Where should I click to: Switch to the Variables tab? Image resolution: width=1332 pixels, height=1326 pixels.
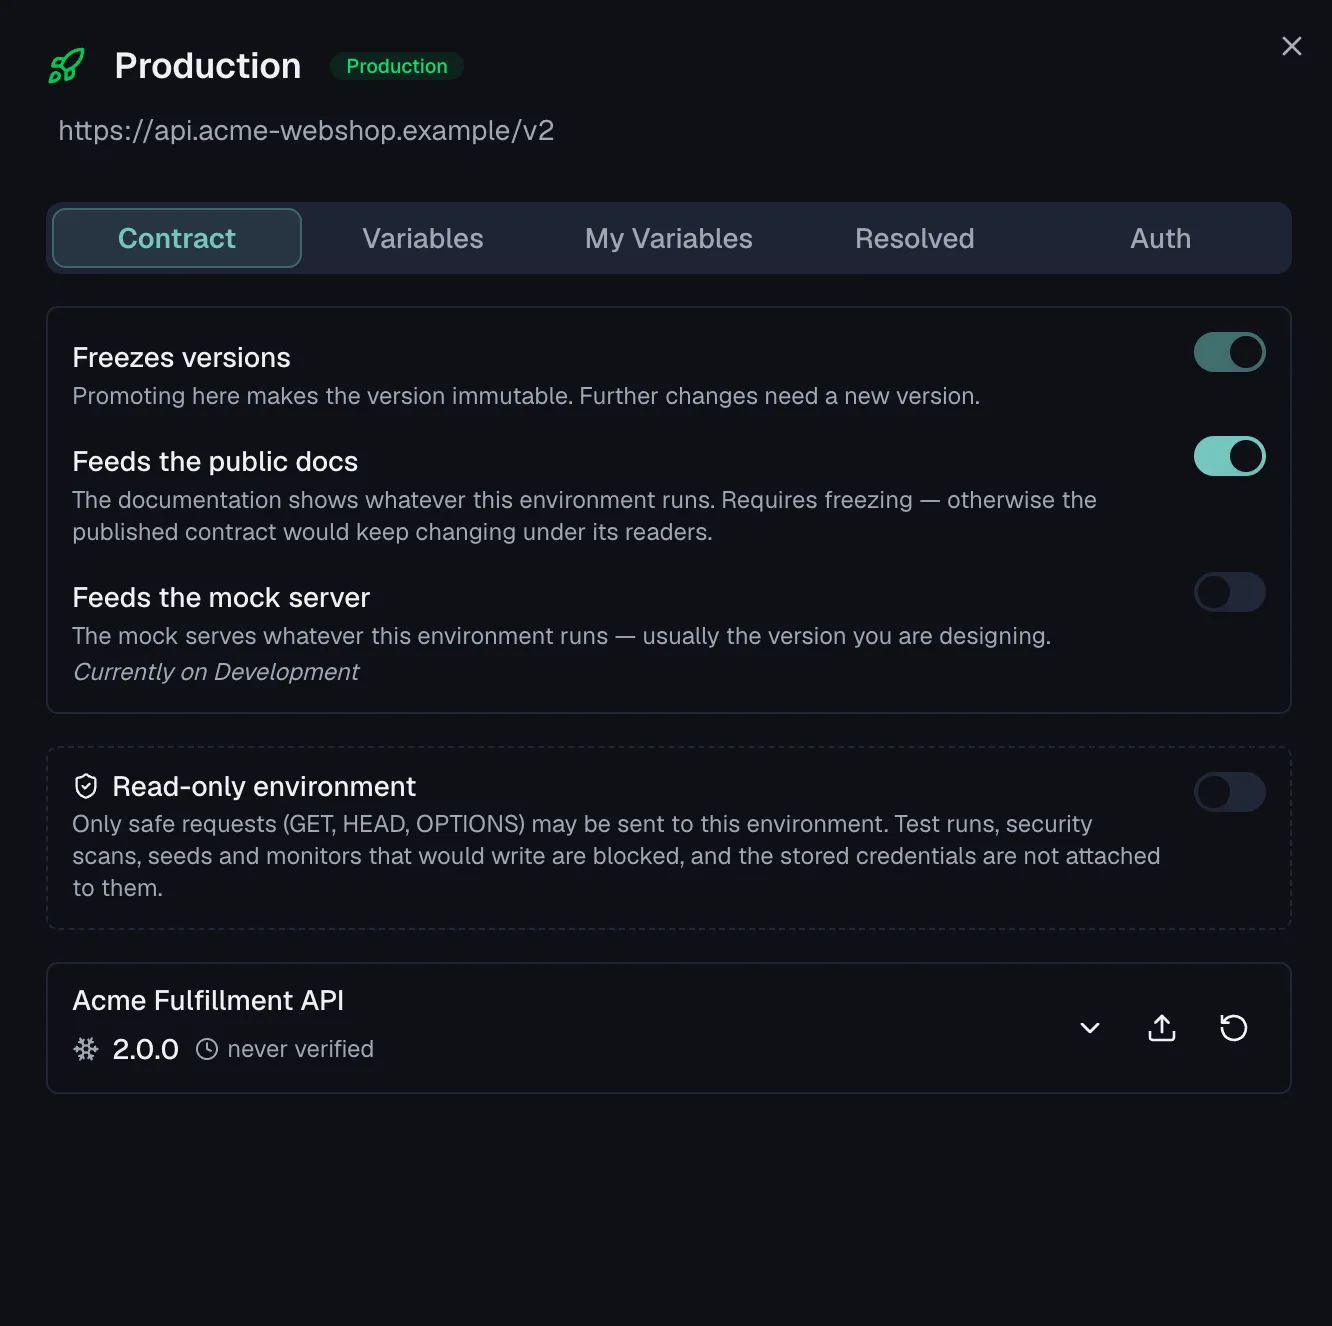click(x=423, y=238)
